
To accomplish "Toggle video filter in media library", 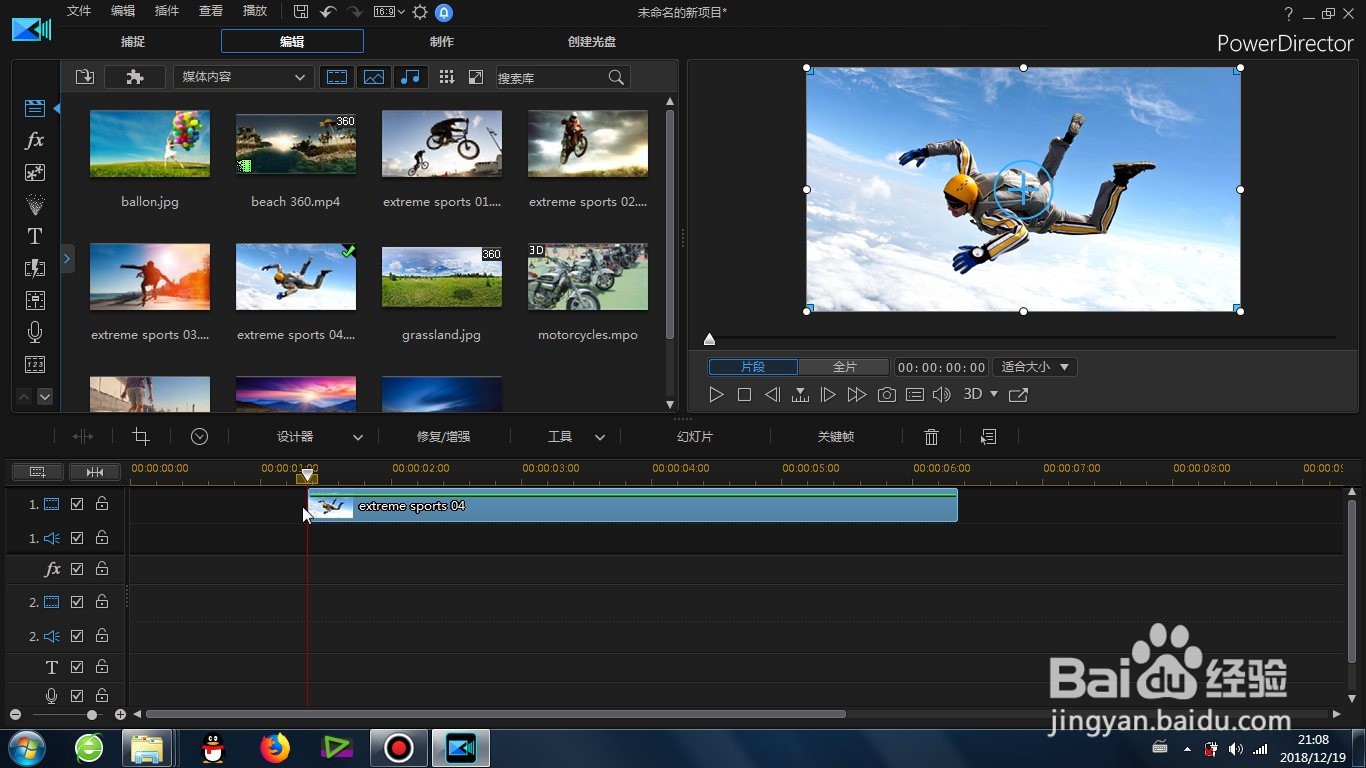I will point(338,77).
